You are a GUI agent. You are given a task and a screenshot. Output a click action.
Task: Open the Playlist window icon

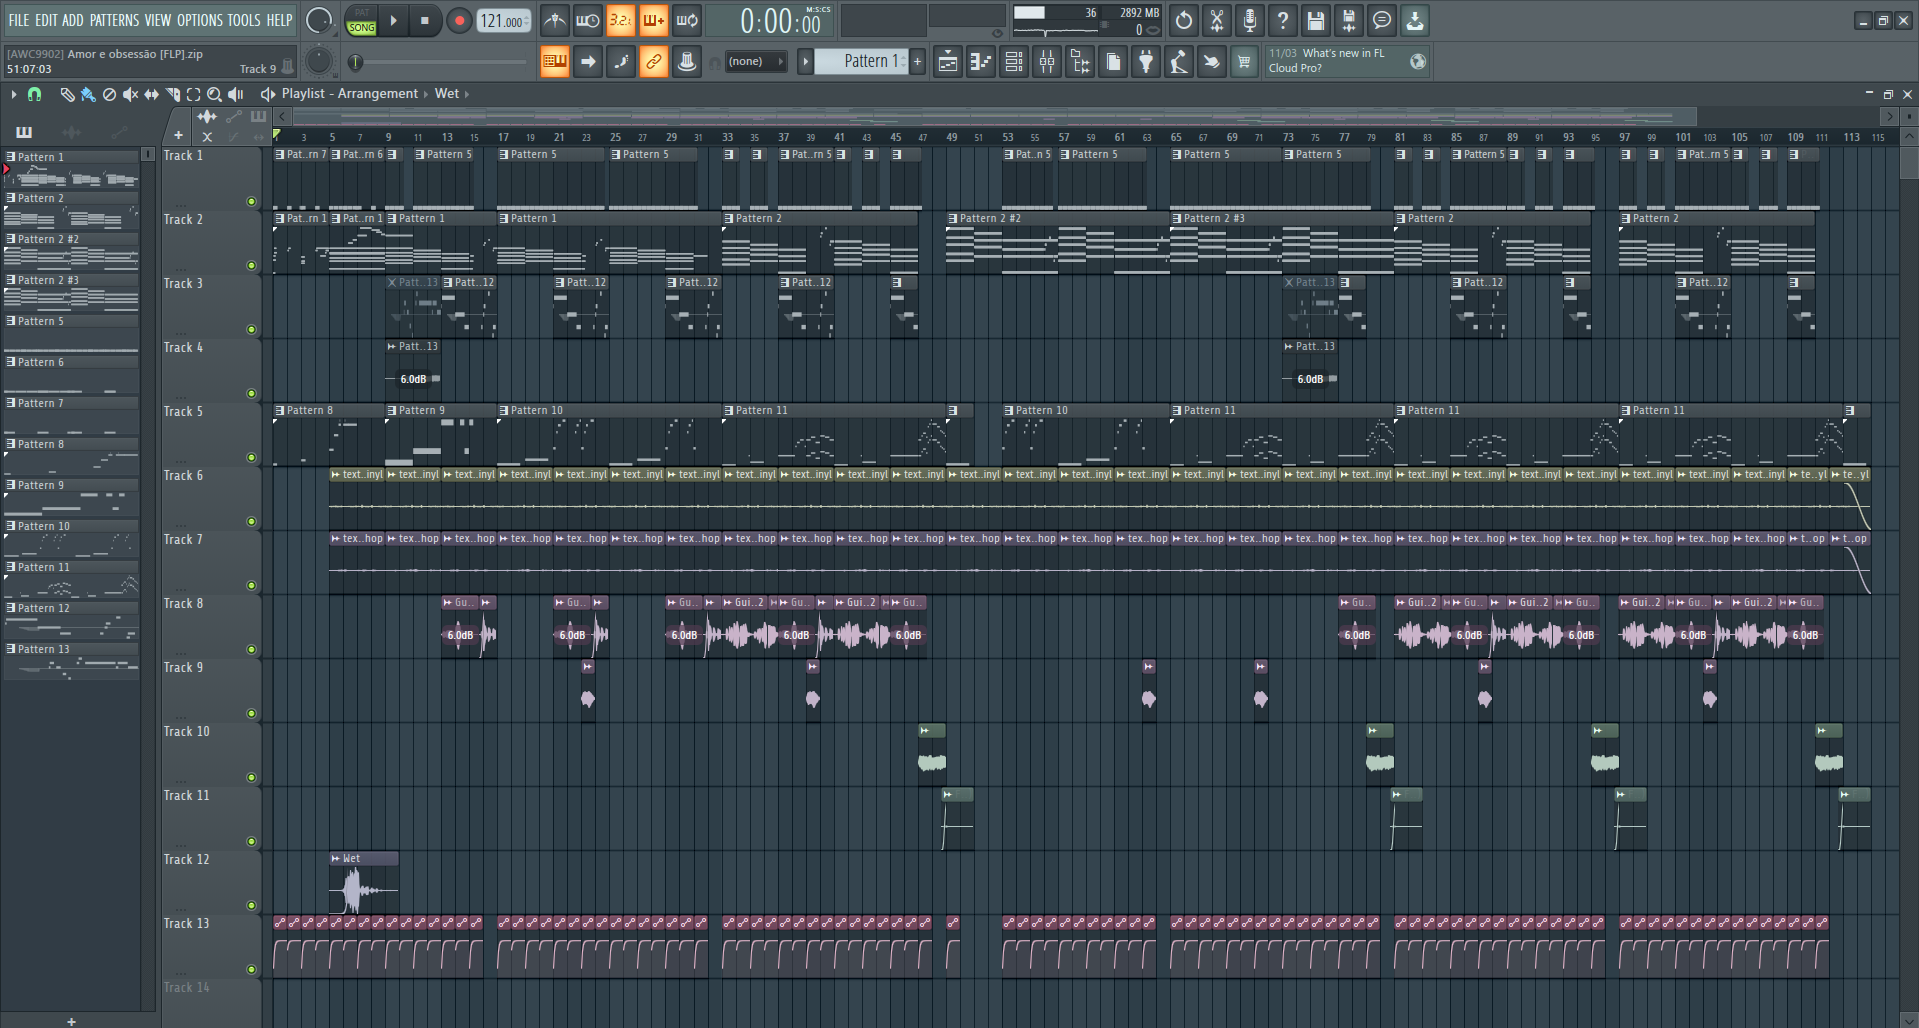tap(948, 62)
